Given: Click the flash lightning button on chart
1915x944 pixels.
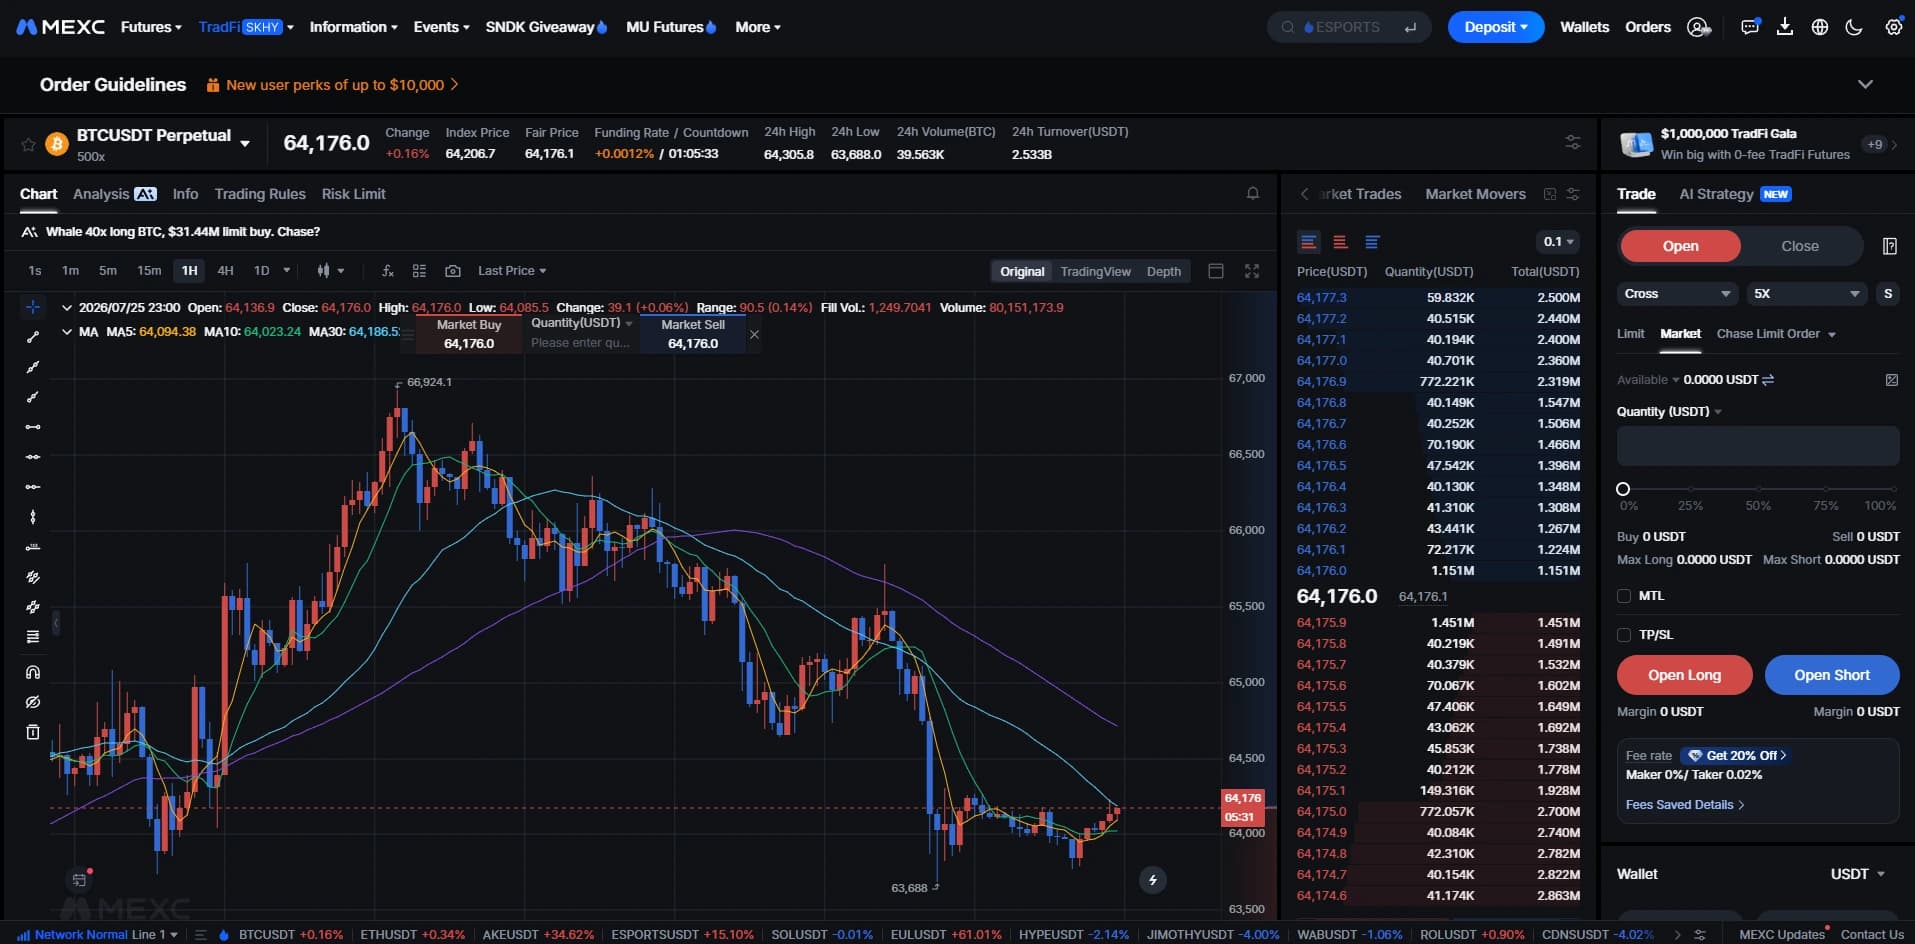Looking at the screenshot, I should coord(1153,880).
